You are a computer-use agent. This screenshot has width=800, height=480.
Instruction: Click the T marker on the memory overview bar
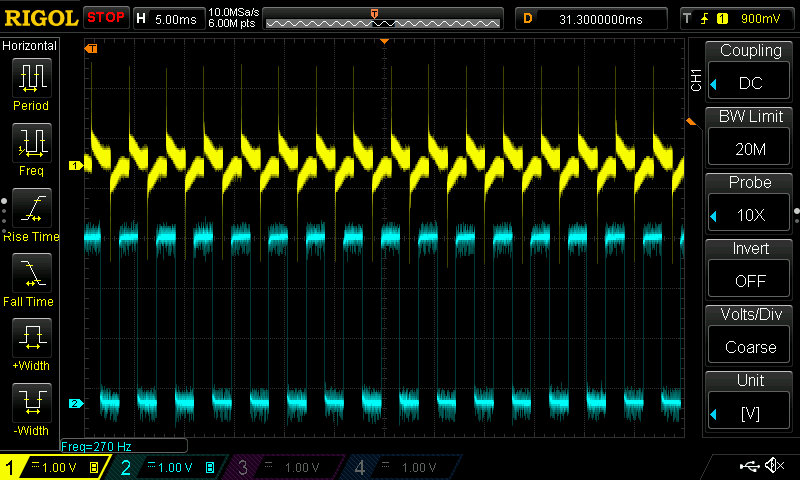(x=374, y=13)
